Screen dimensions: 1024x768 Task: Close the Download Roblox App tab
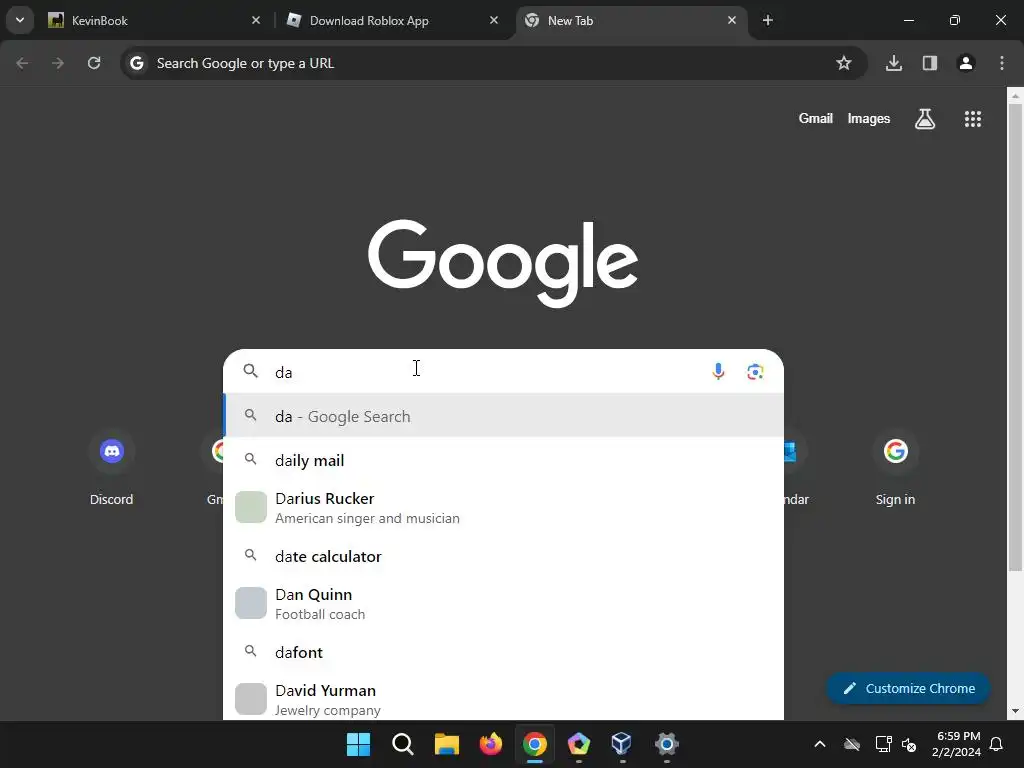494,20
